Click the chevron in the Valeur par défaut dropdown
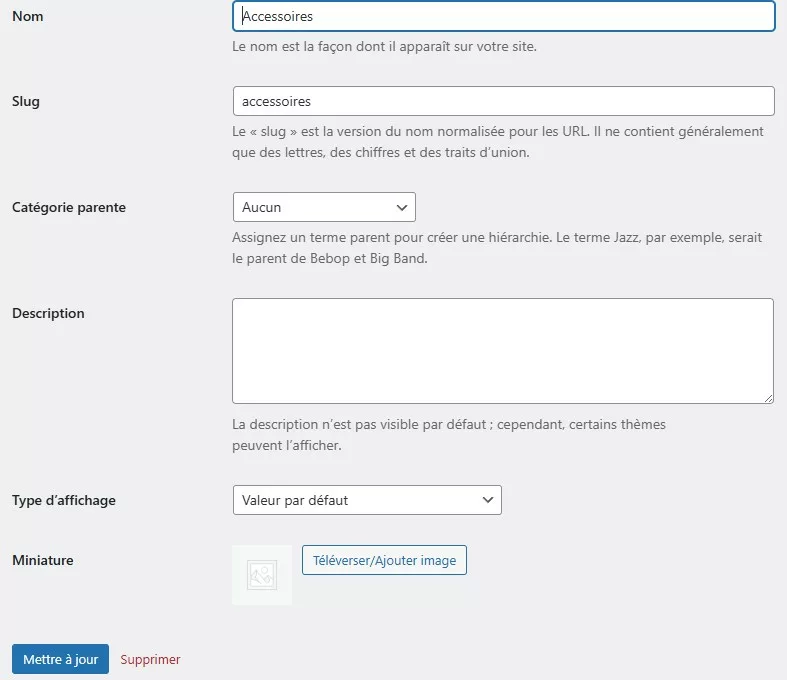The width and height of the screenshot is (787, 680). click(488, 500)
